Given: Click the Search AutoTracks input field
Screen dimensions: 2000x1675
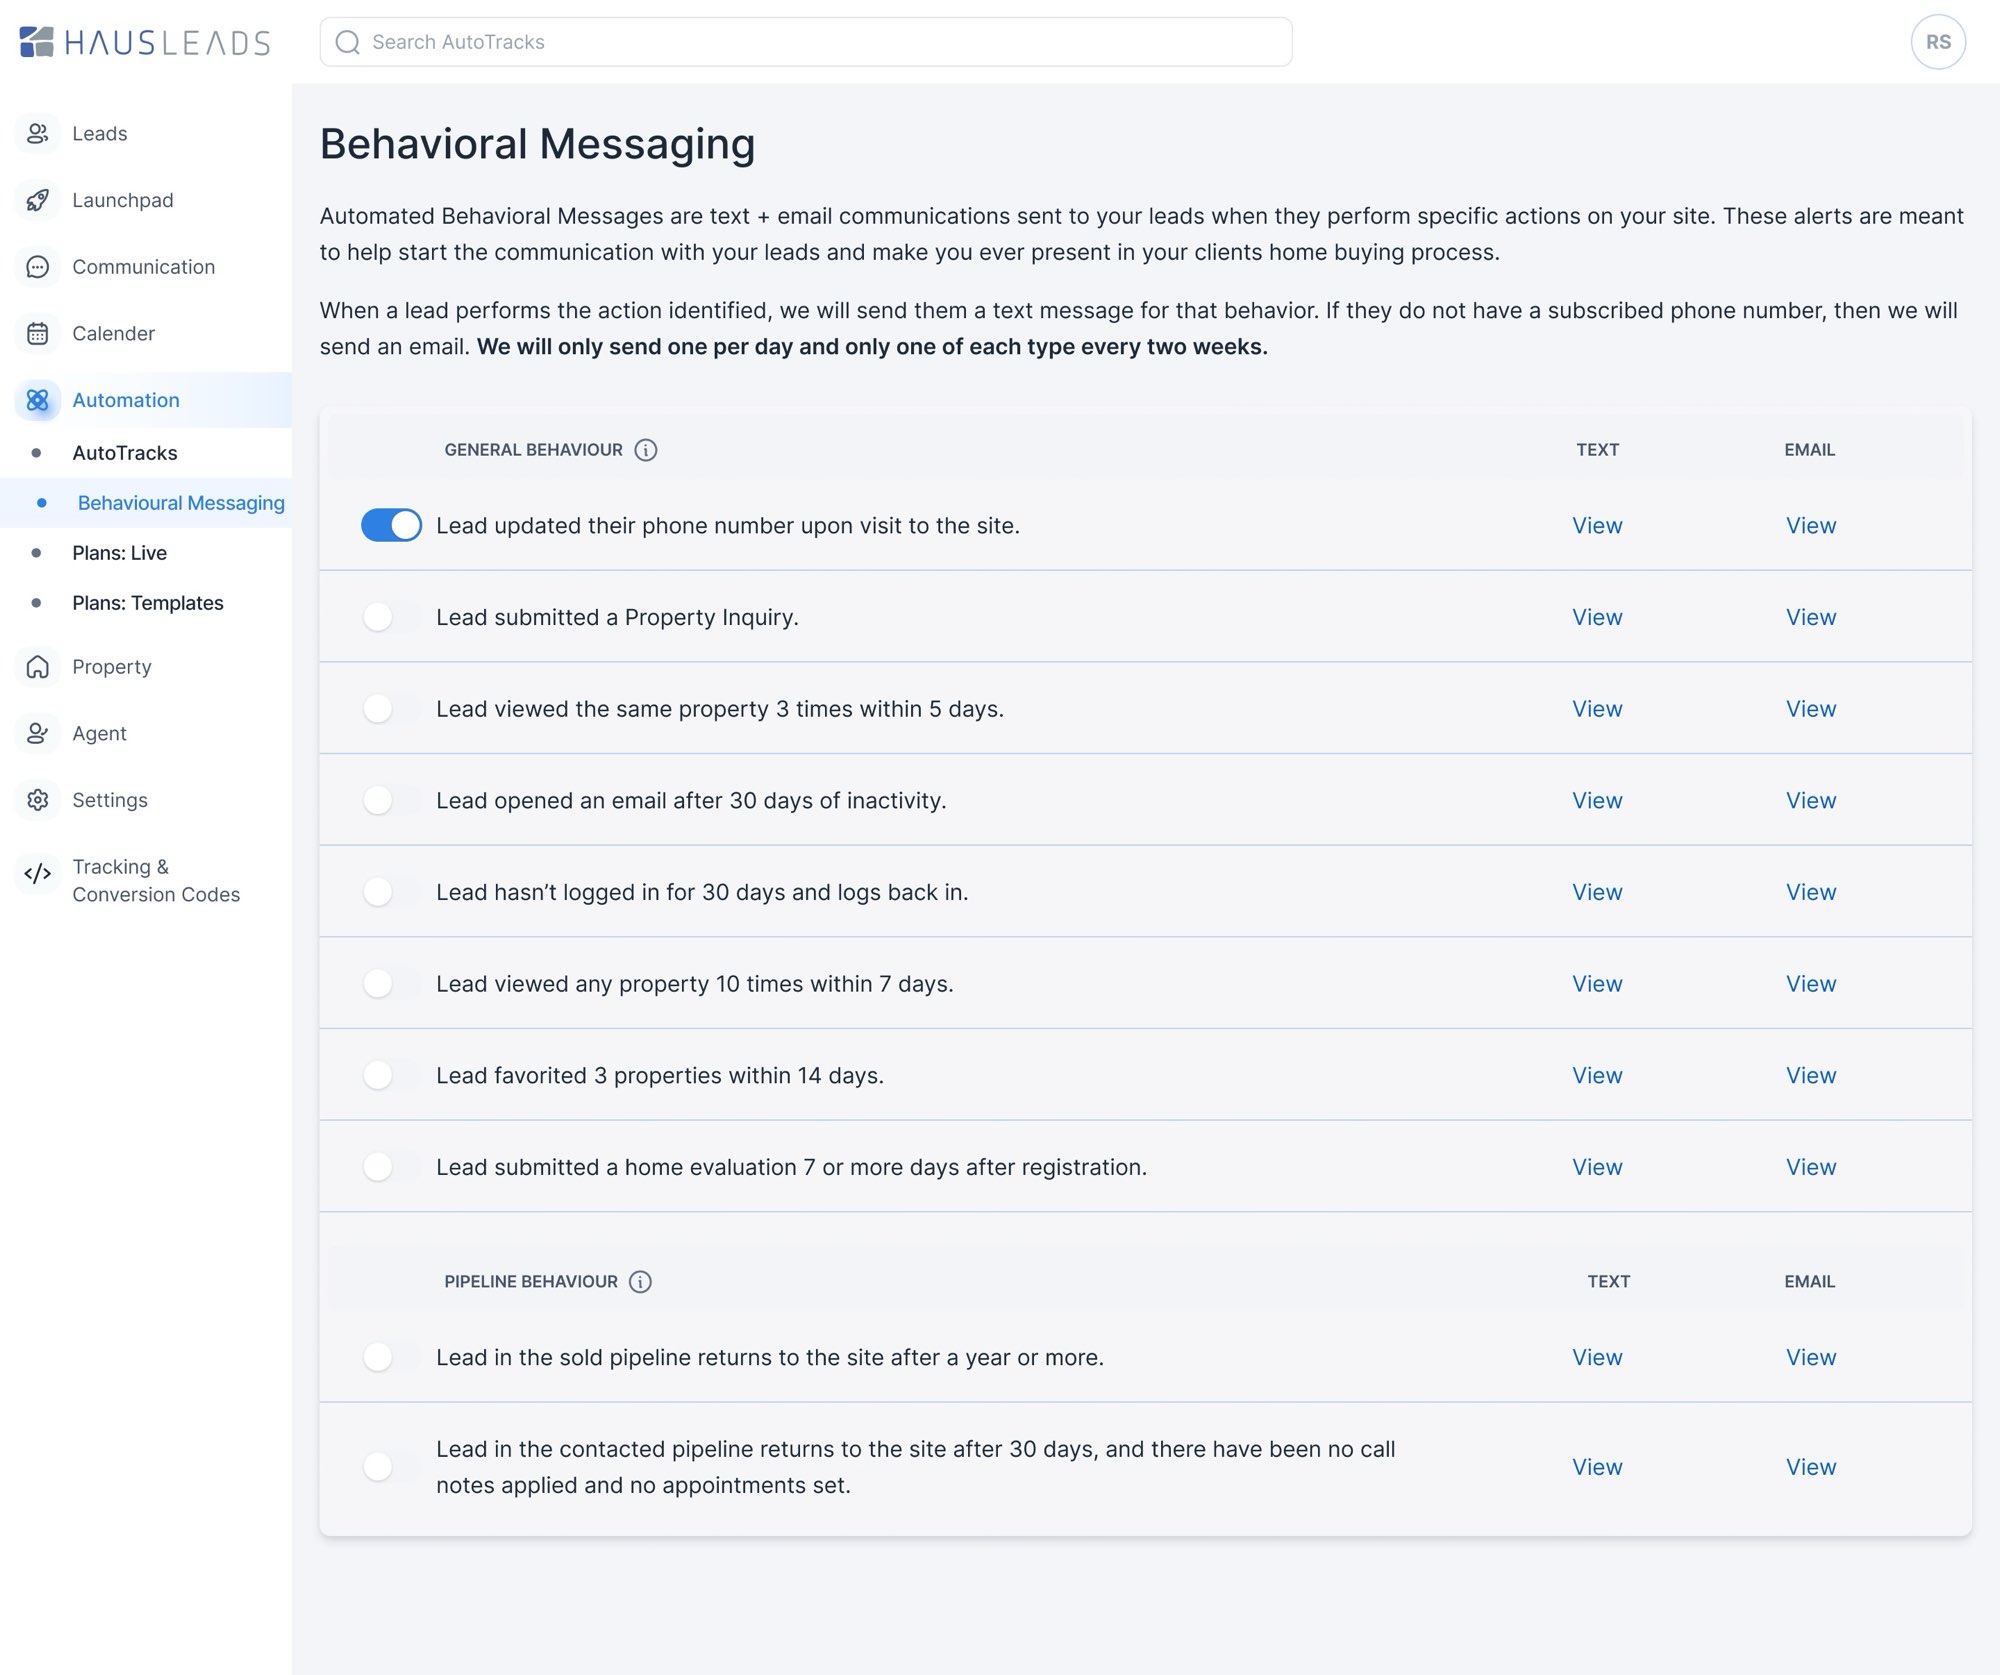Looking at the screenshot, I should [806, 42].
